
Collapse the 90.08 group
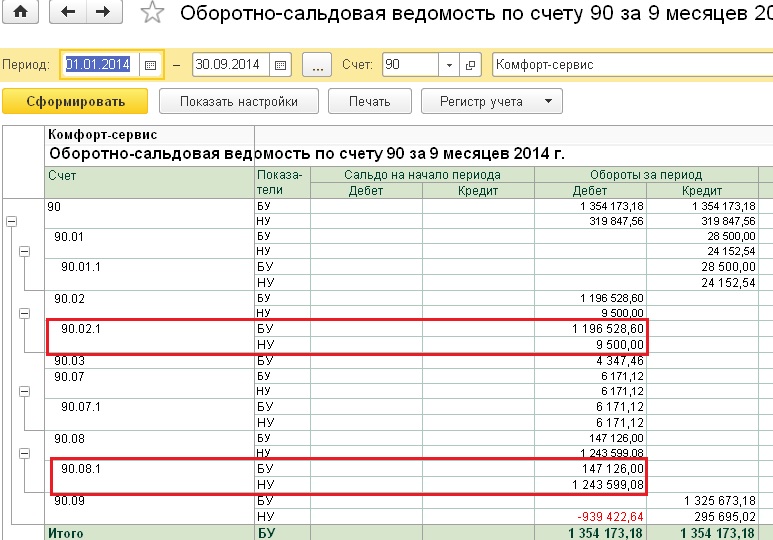[24, 453]
